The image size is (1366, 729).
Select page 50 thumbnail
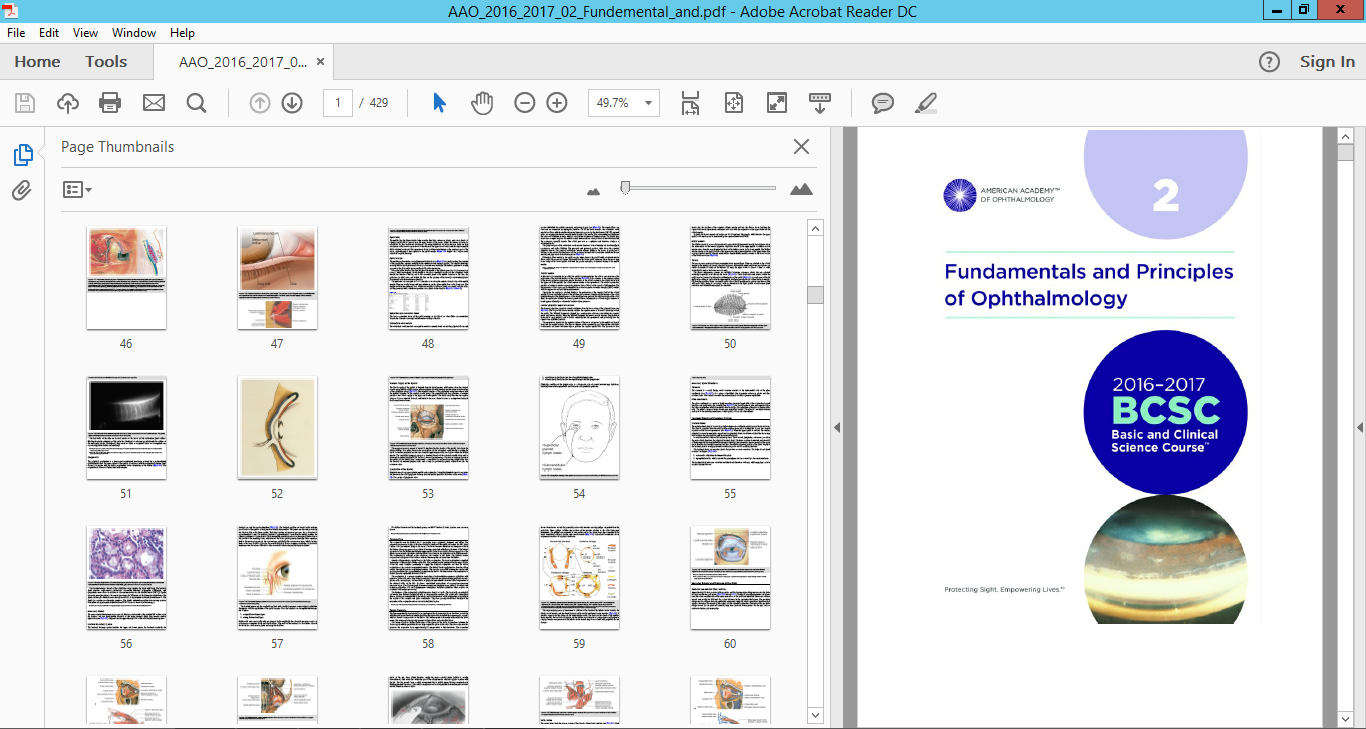pyautogui.click(x=730, y=278)
